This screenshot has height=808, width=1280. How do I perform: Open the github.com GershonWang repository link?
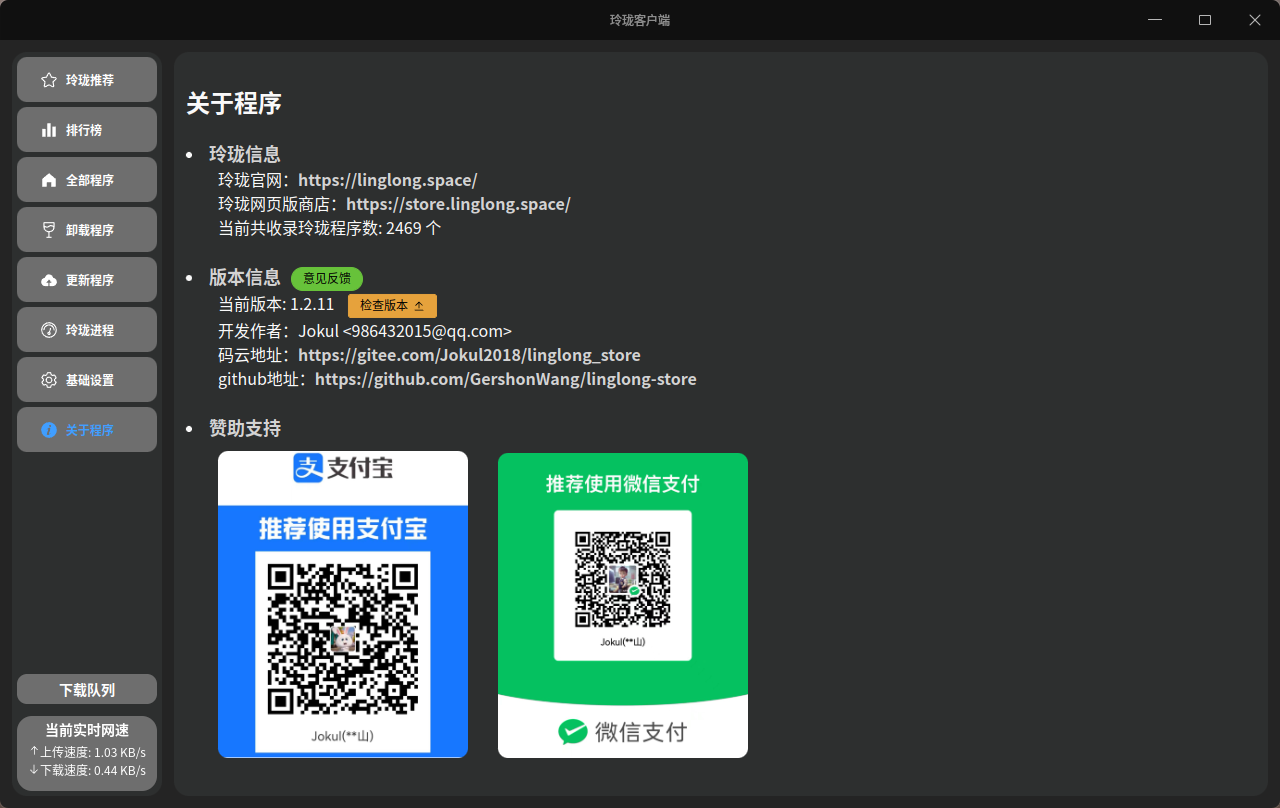pyautogui.click(x=506, y=379)
